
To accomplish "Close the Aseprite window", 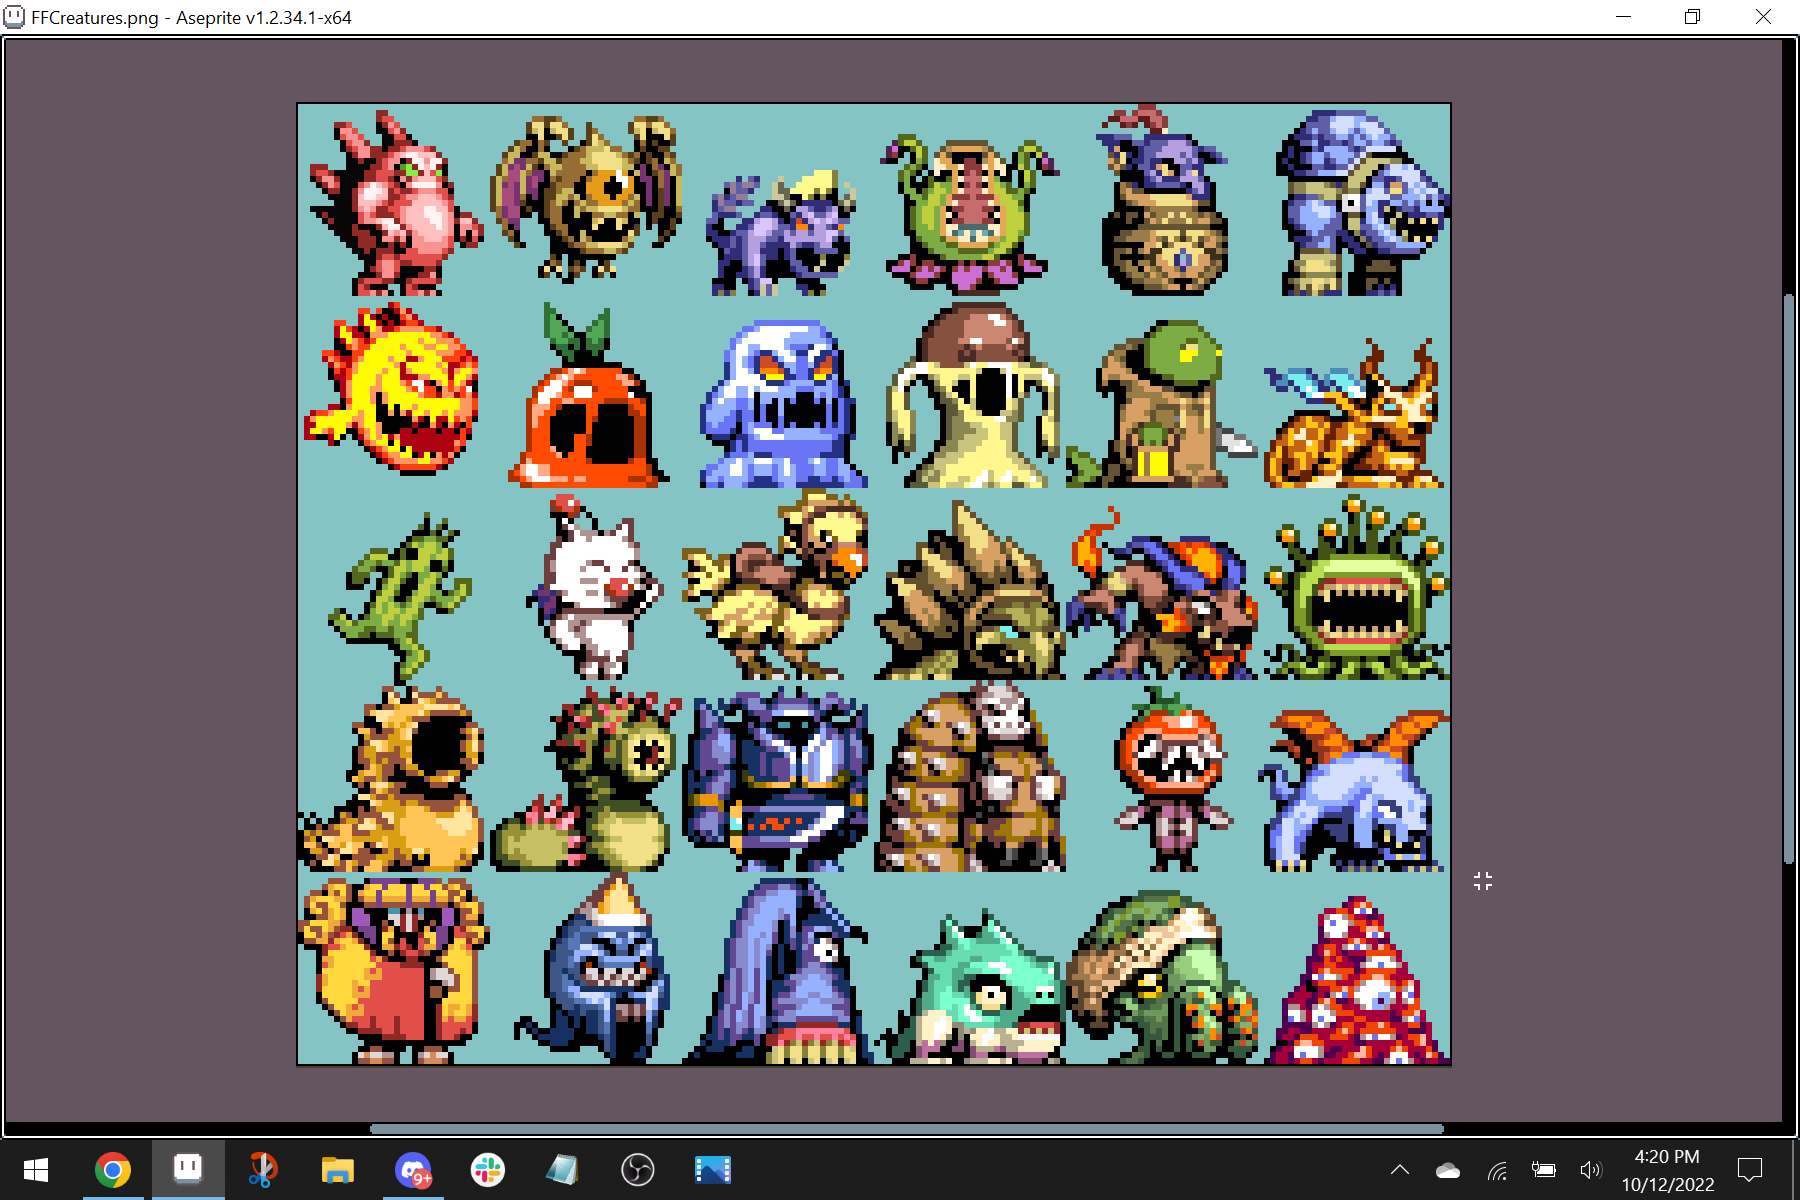I will tap(1763, 17).
